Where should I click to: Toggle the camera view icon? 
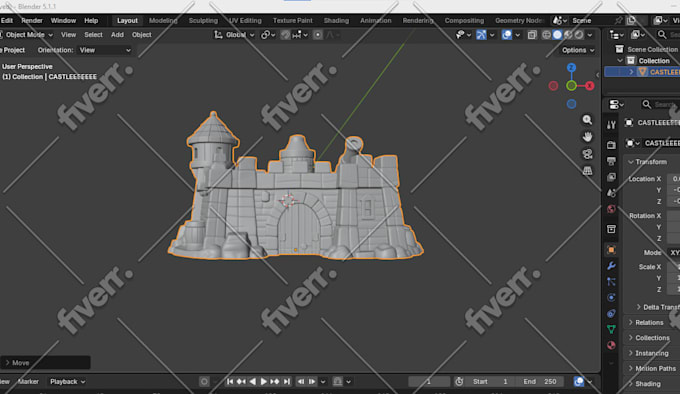coord(587,154)
